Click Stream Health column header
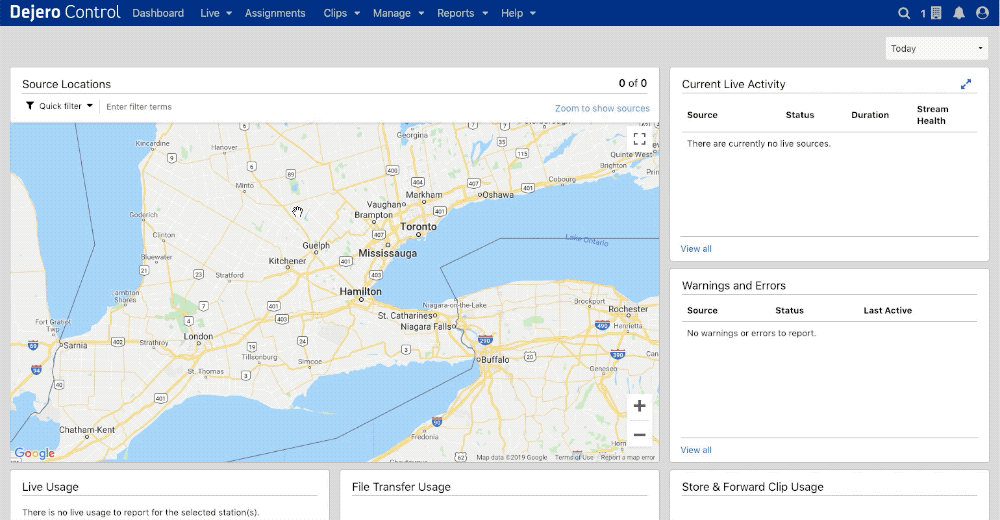Image resolution: width=1000 pixels, height=520 pixels. pyautogui.click(x=932, y=115)
